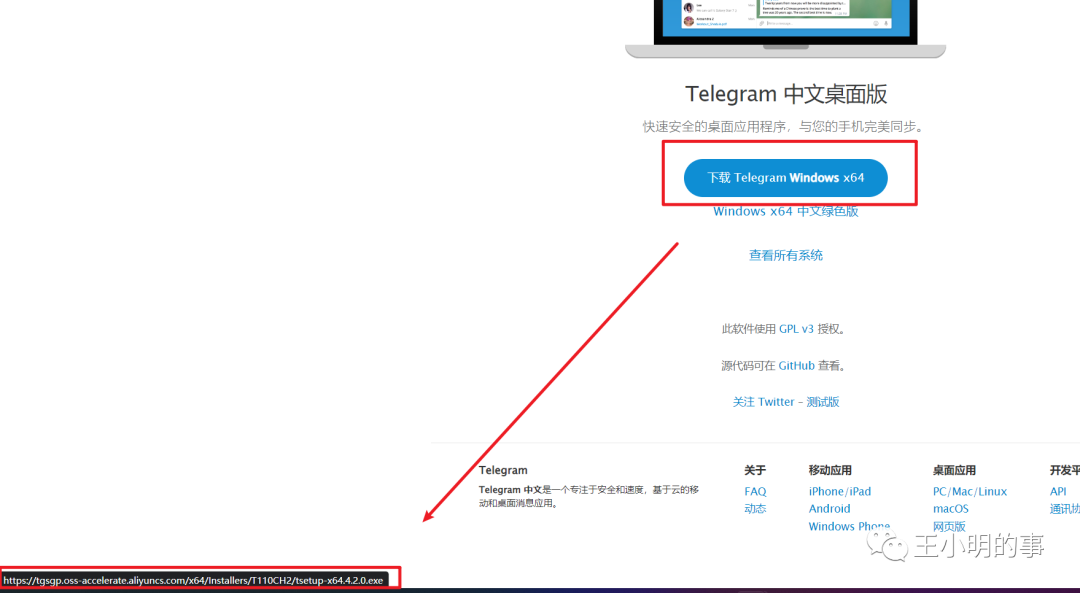Click the laptop screenshot image
The height and width of the screenshot is (593, 1080).
click(785, 29)
